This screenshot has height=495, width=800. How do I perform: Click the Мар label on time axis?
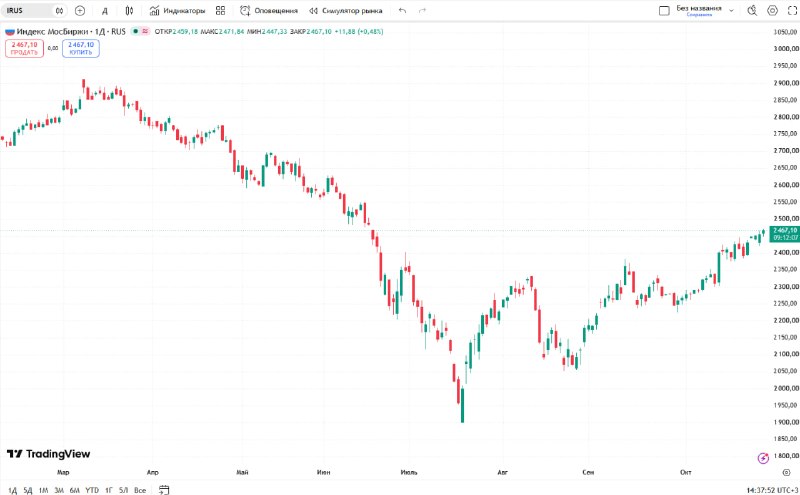63,472
